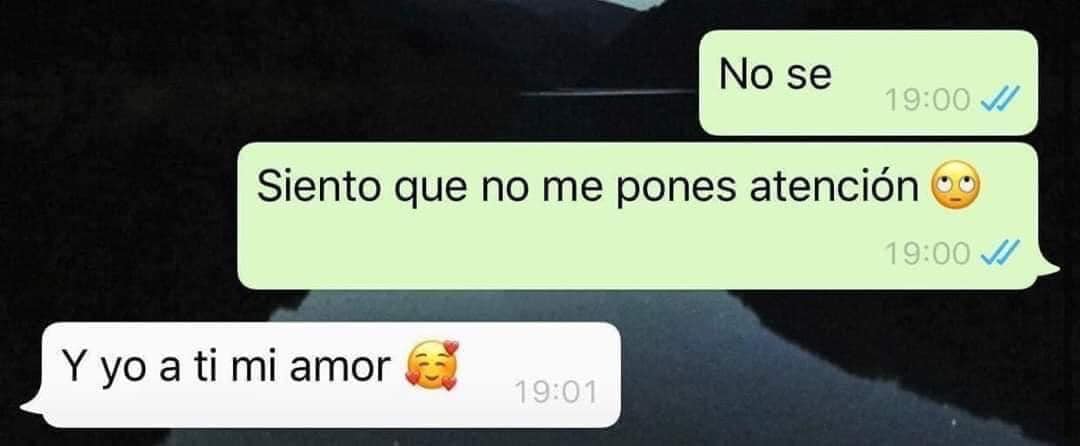The image size is (1080, 446).
Task: Click the "No se" text
Action: click(x=776, y=74)
